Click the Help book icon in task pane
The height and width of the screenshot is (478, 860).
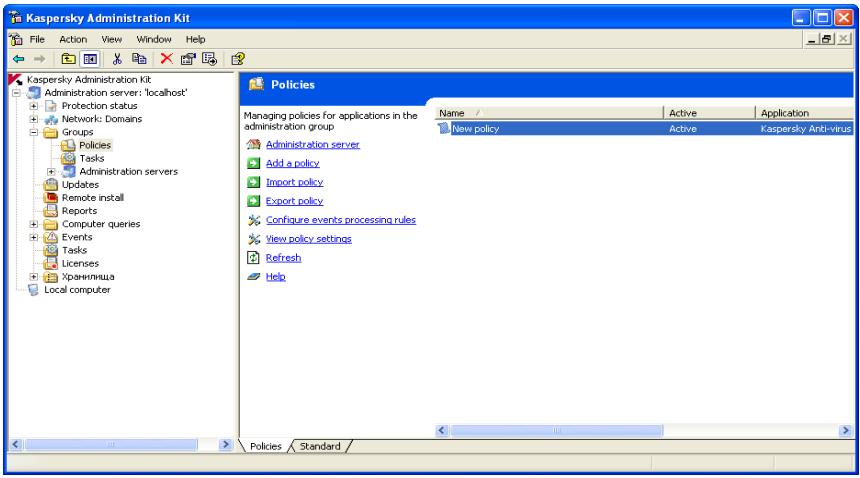pyautogui.click(x=253, y=277)
